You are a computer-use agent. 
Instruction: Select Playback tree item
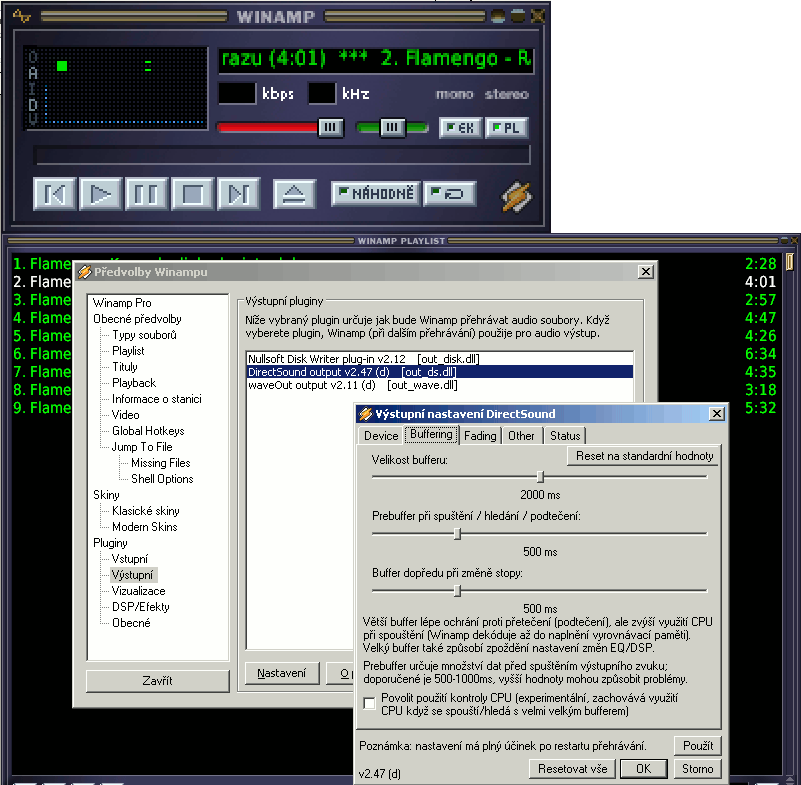pos(134,383)
